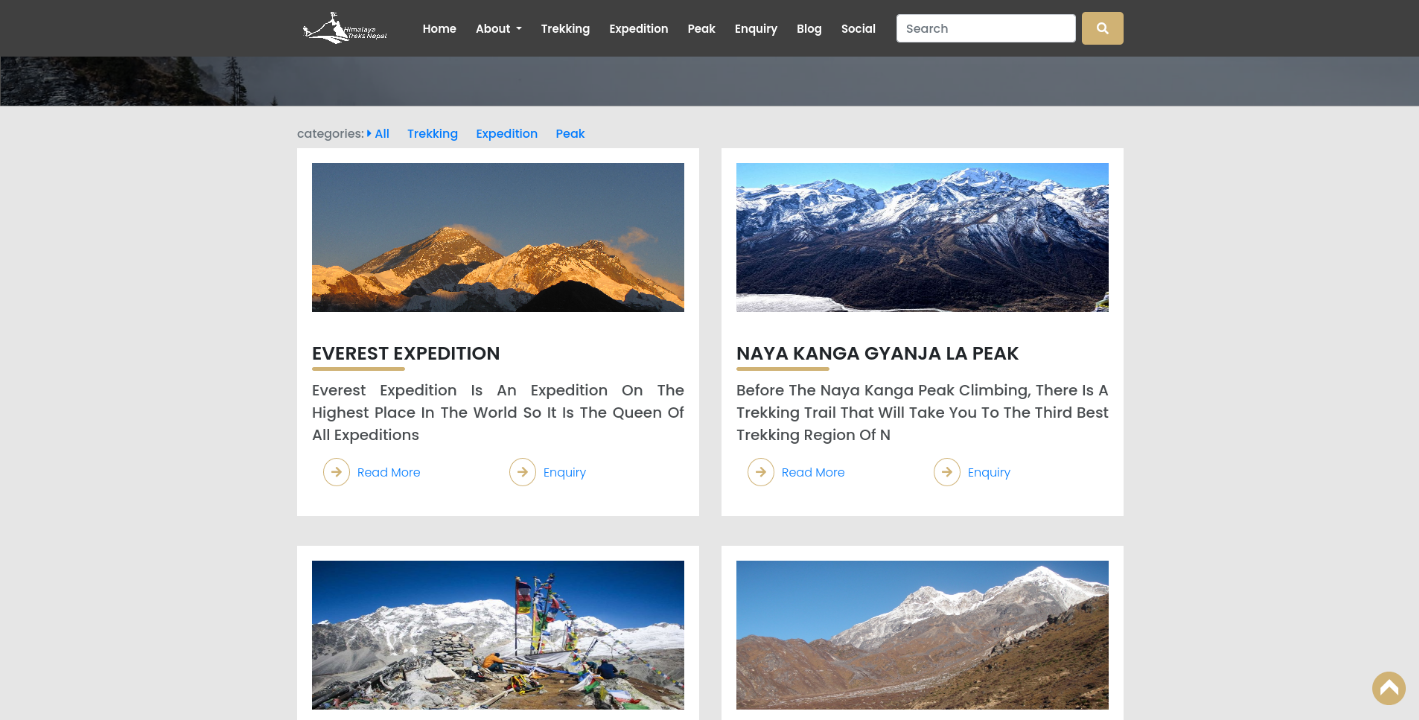The height and width of the screenshot is (720, 1419).
Task: Click Read More under Everest Expedition
Action: (x=388, y=472)
